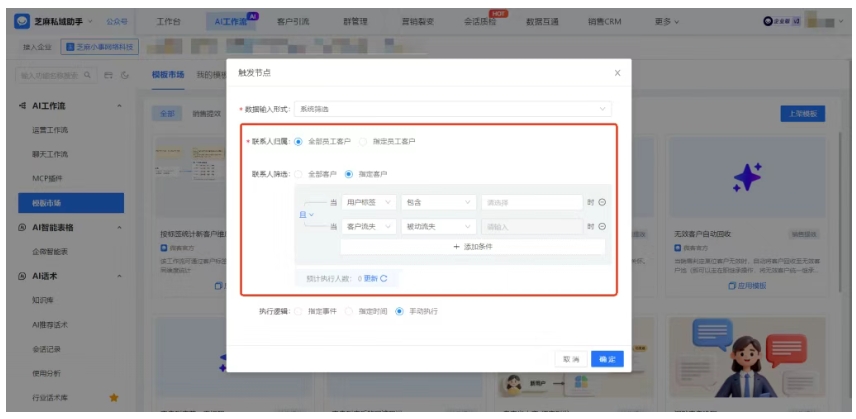856x419 pixels.
Task: Select 全部客户 radio button
Action: click(x=298, y=175)
